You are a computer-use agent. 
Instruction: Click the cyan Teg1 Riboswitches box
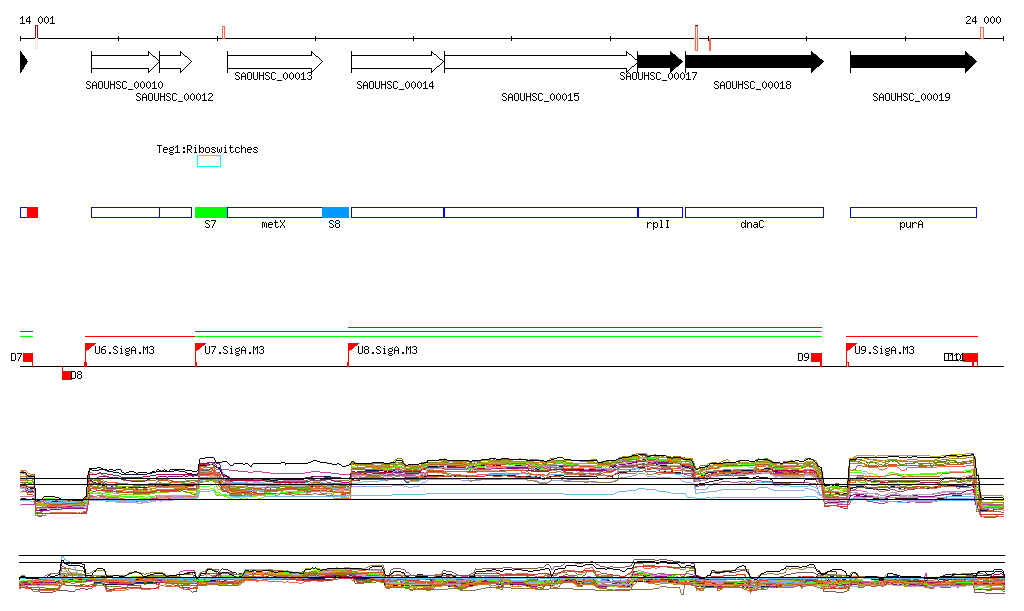click(209, 161)
